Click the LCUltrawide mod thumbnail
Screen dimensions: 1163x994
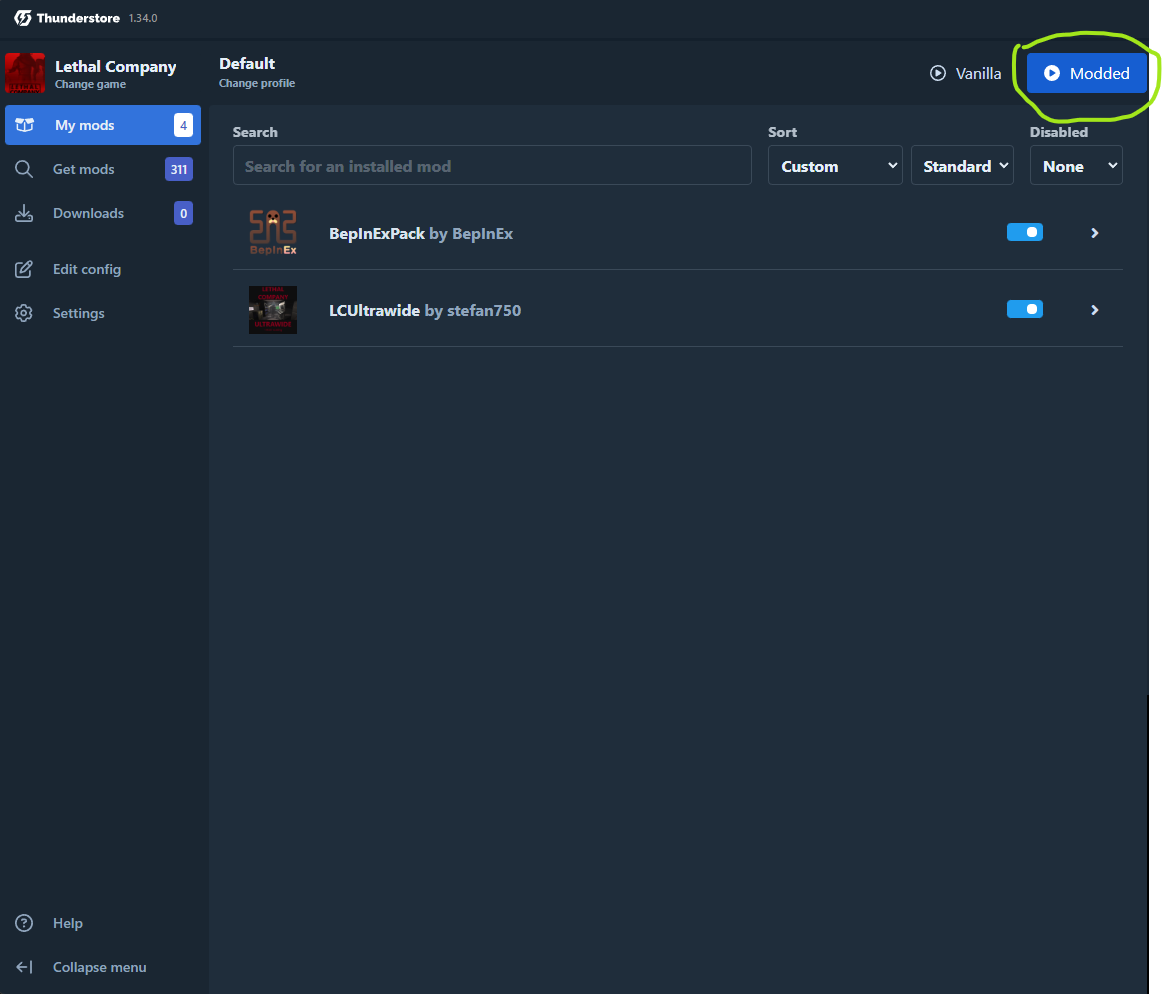coord(273,310)
